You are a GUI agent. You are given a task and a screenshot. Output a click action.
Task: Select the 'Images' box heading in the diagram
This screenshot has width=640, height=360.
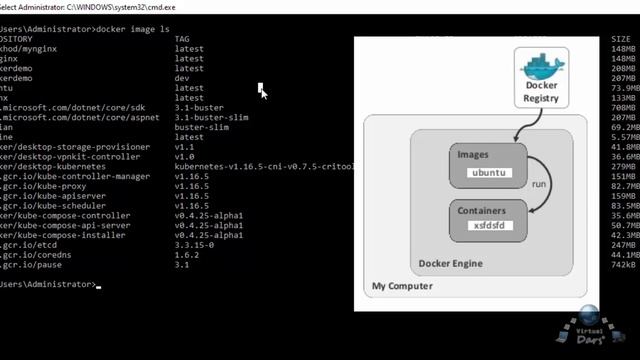(473, 155)
